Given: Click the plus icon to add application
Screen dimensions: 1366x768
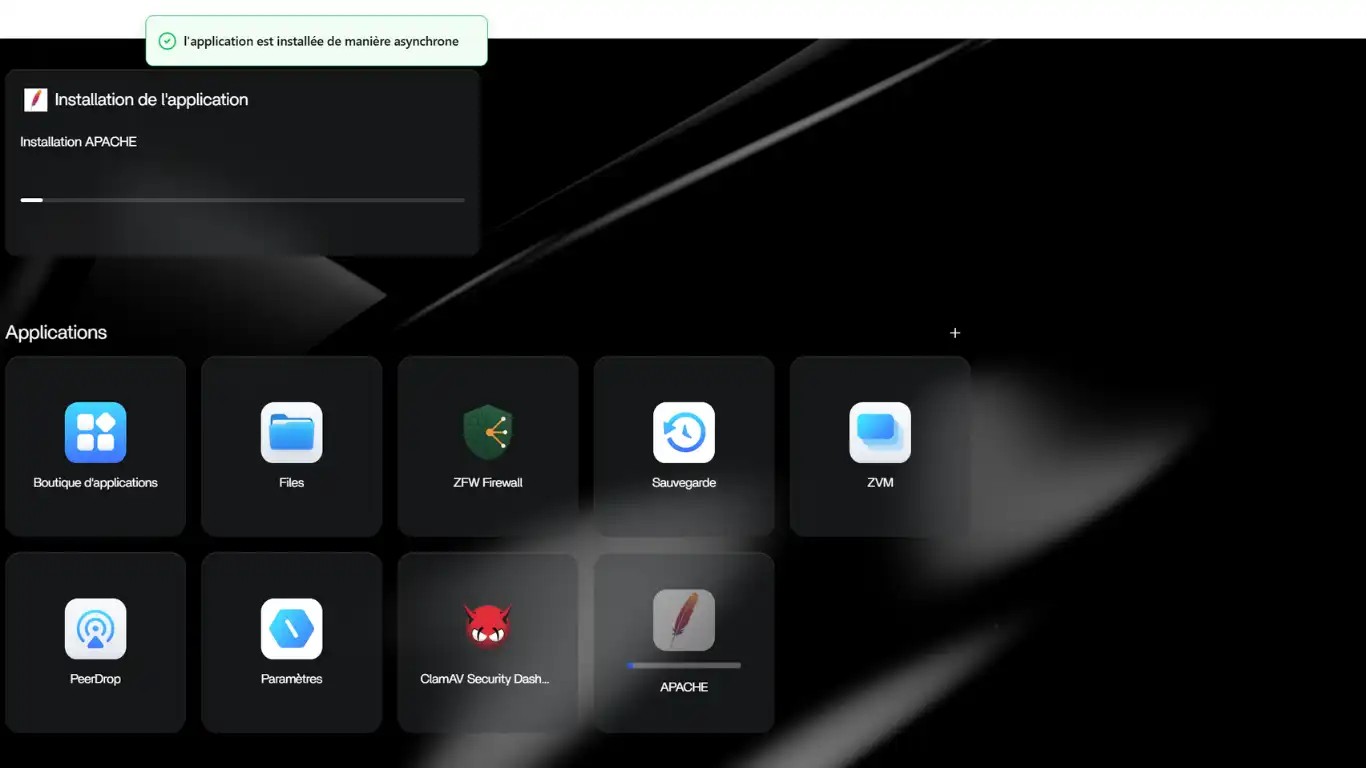Looking at the screenshot, I should tap(955, 333).
